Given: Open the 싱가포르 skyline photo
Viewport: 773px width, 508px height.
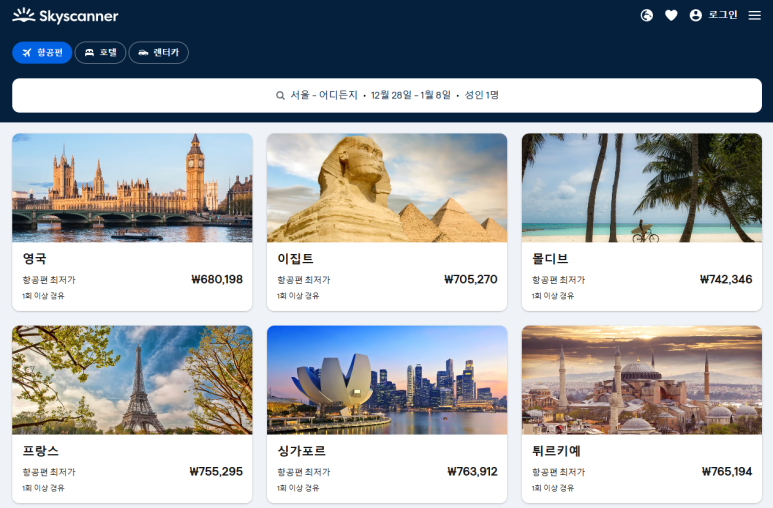Looking at the screenshot, I should point(387,380).
